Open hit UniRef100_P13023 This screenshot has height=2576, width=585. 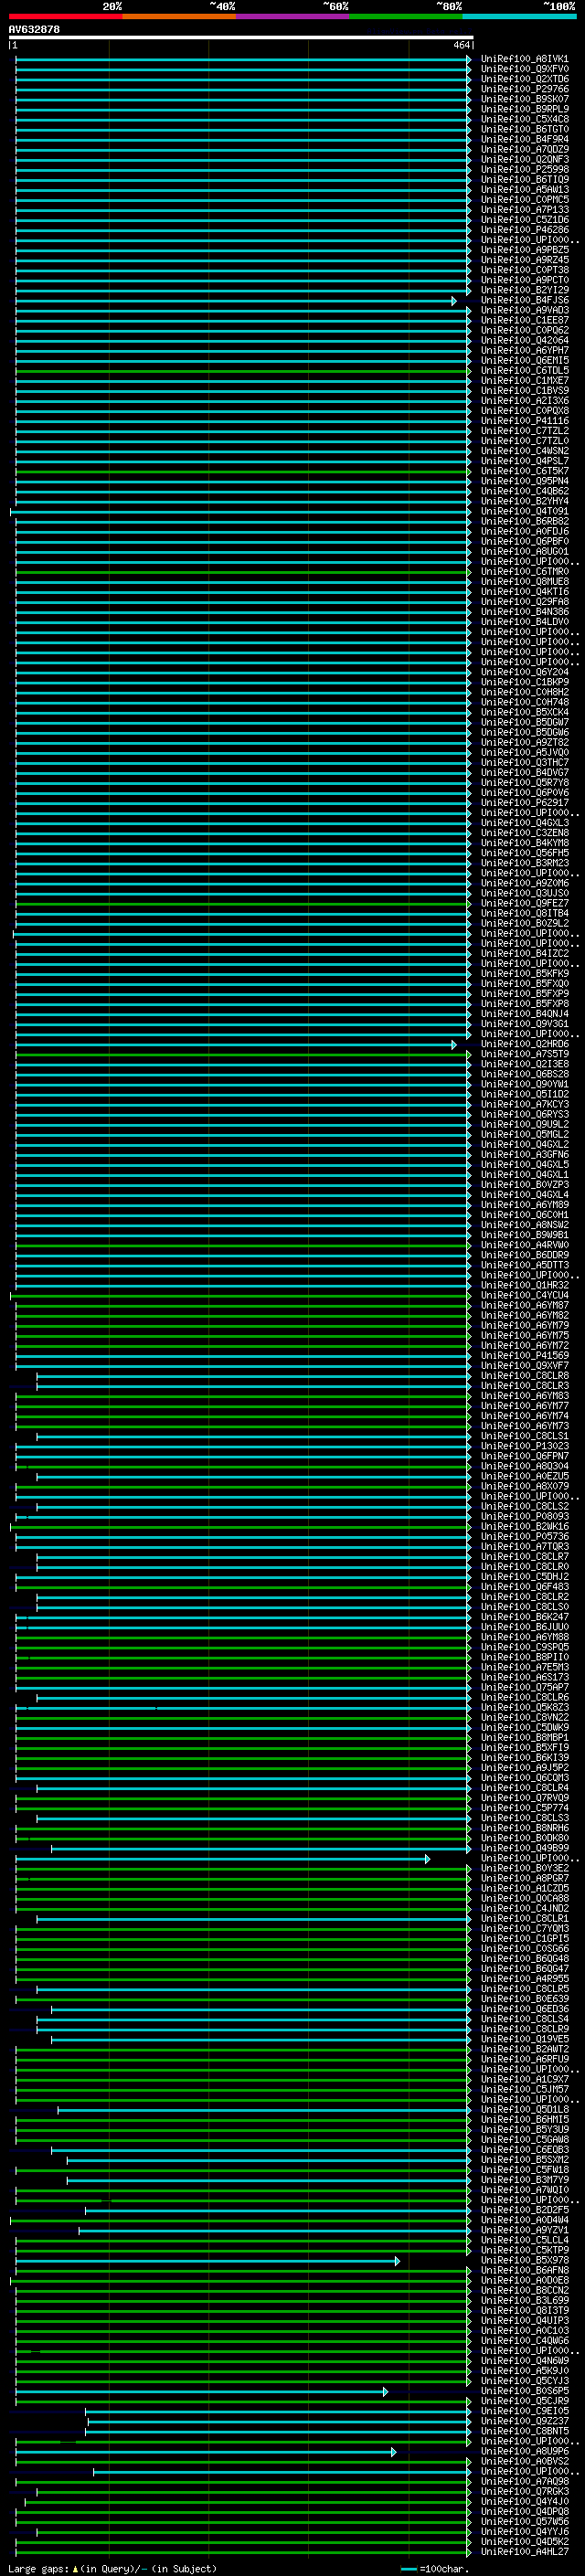pyautogui.click(x=524, y=1446)
